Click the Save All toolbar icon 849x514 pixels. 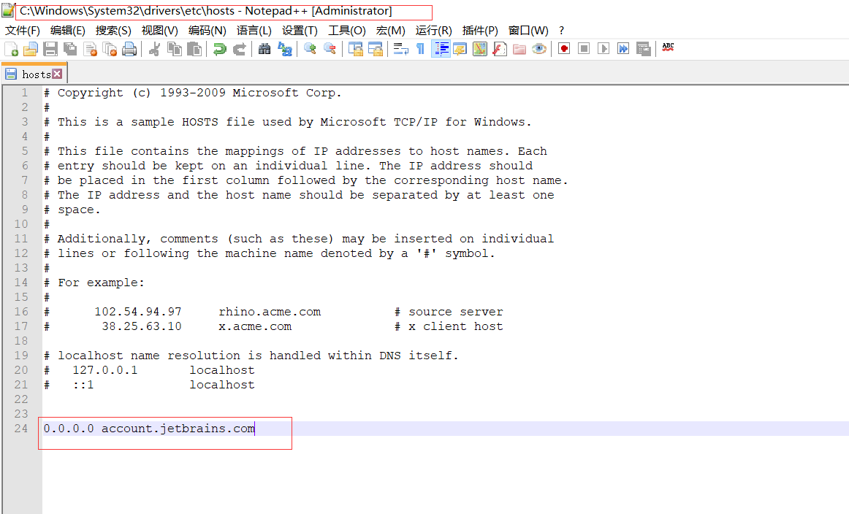click(70, 49)
